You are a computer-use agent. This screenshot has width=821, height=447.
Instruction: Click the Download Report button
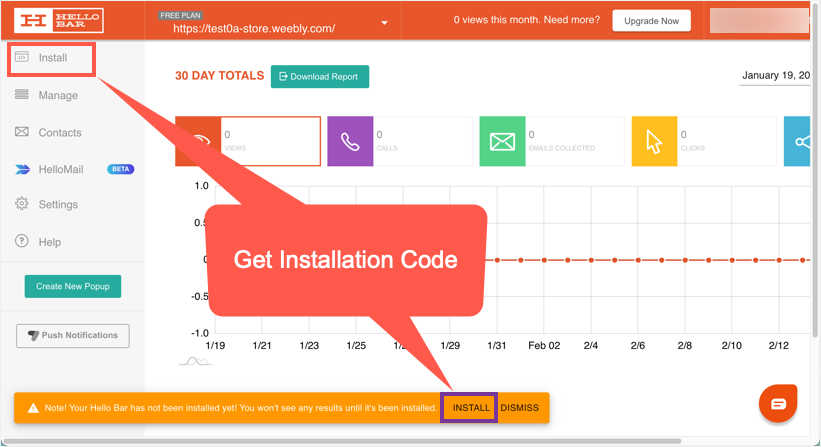point(319,76)
